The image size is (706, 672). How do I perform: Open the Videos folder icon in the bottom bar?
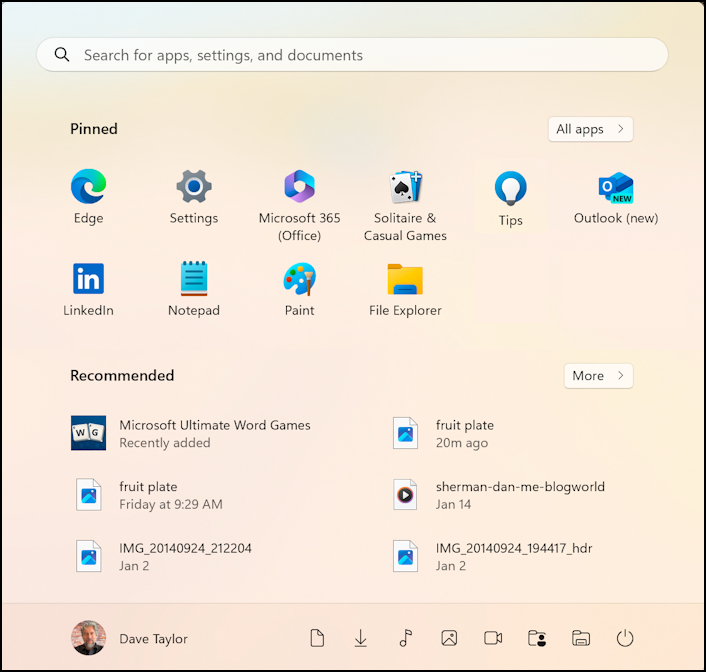493,638
